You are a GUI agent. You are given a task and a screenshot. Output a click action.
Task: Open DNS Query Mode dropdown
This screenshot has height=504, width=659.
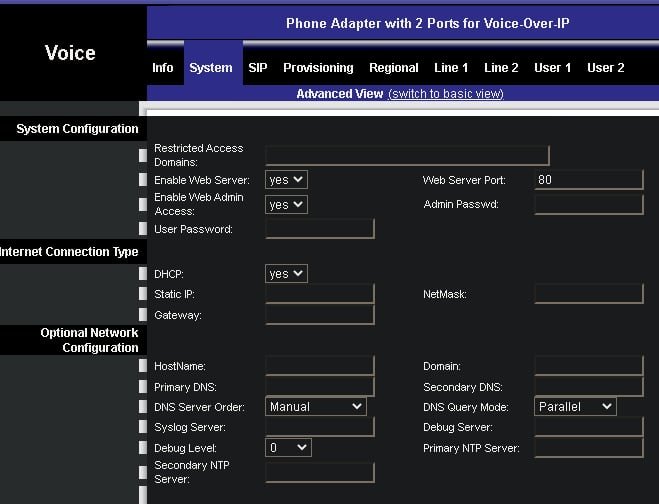pos(575,407)
